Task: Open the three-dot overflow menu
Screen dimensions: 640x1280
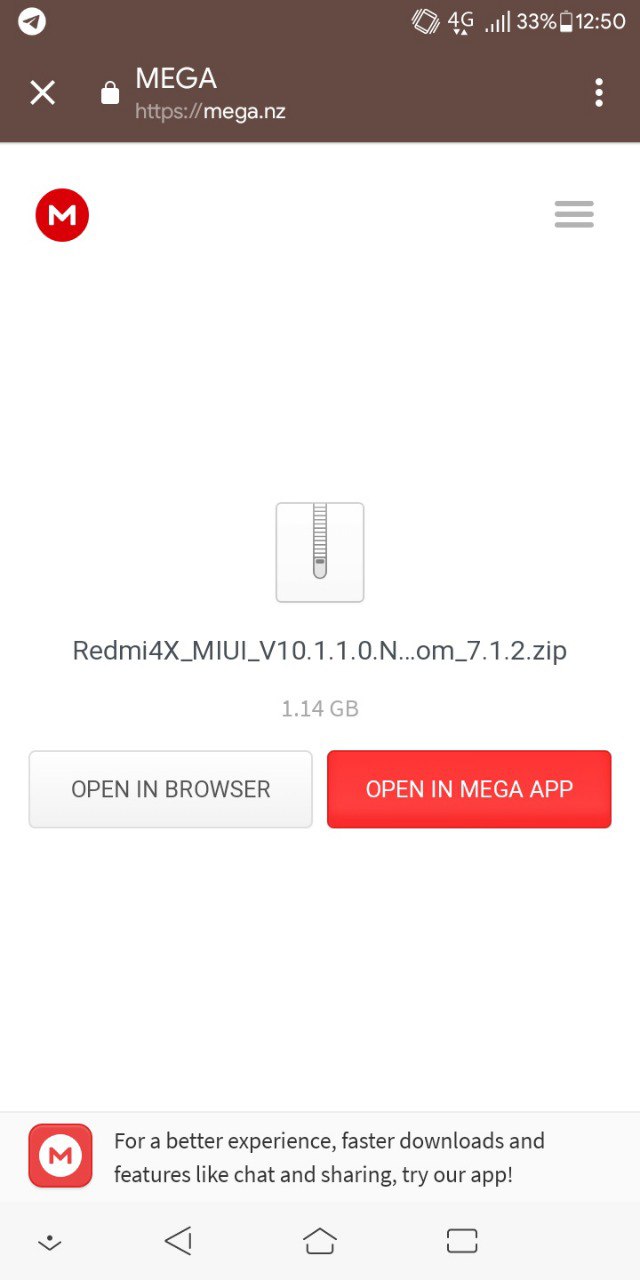Action: coord(599,92)
